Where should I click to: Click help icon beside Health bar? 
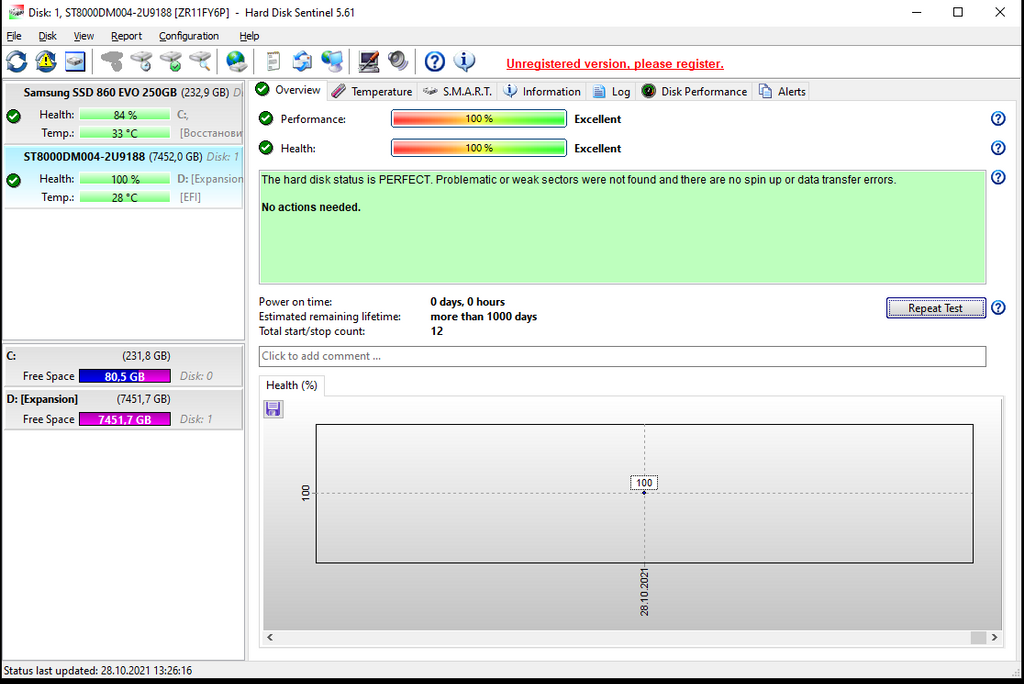998,148
